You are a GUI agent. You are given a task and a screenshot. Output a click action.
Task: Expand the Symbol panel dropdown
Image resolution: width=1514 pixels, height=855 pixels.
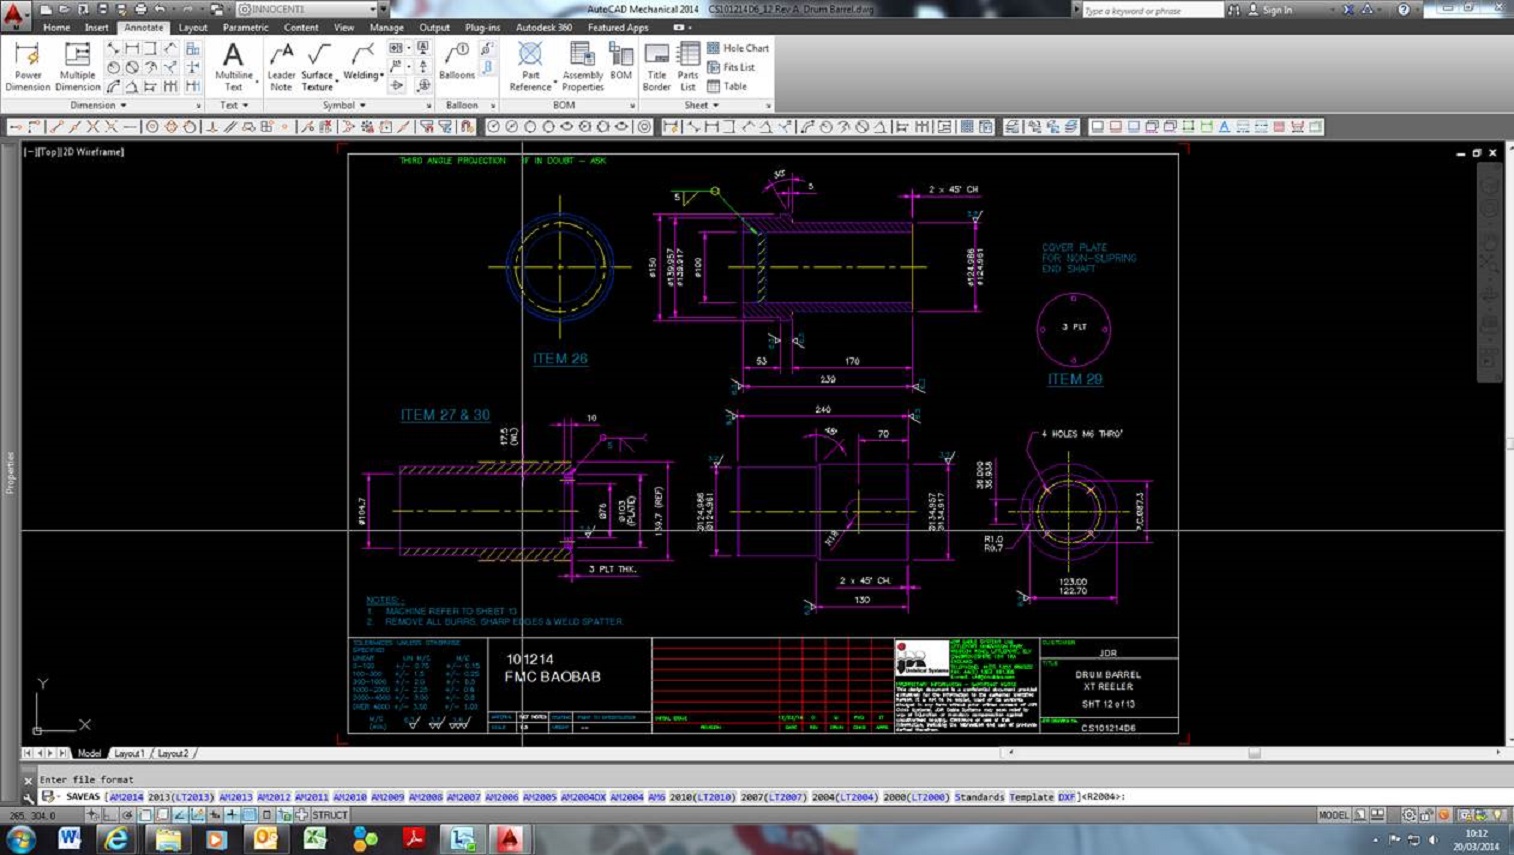click(x=344, y=105)
